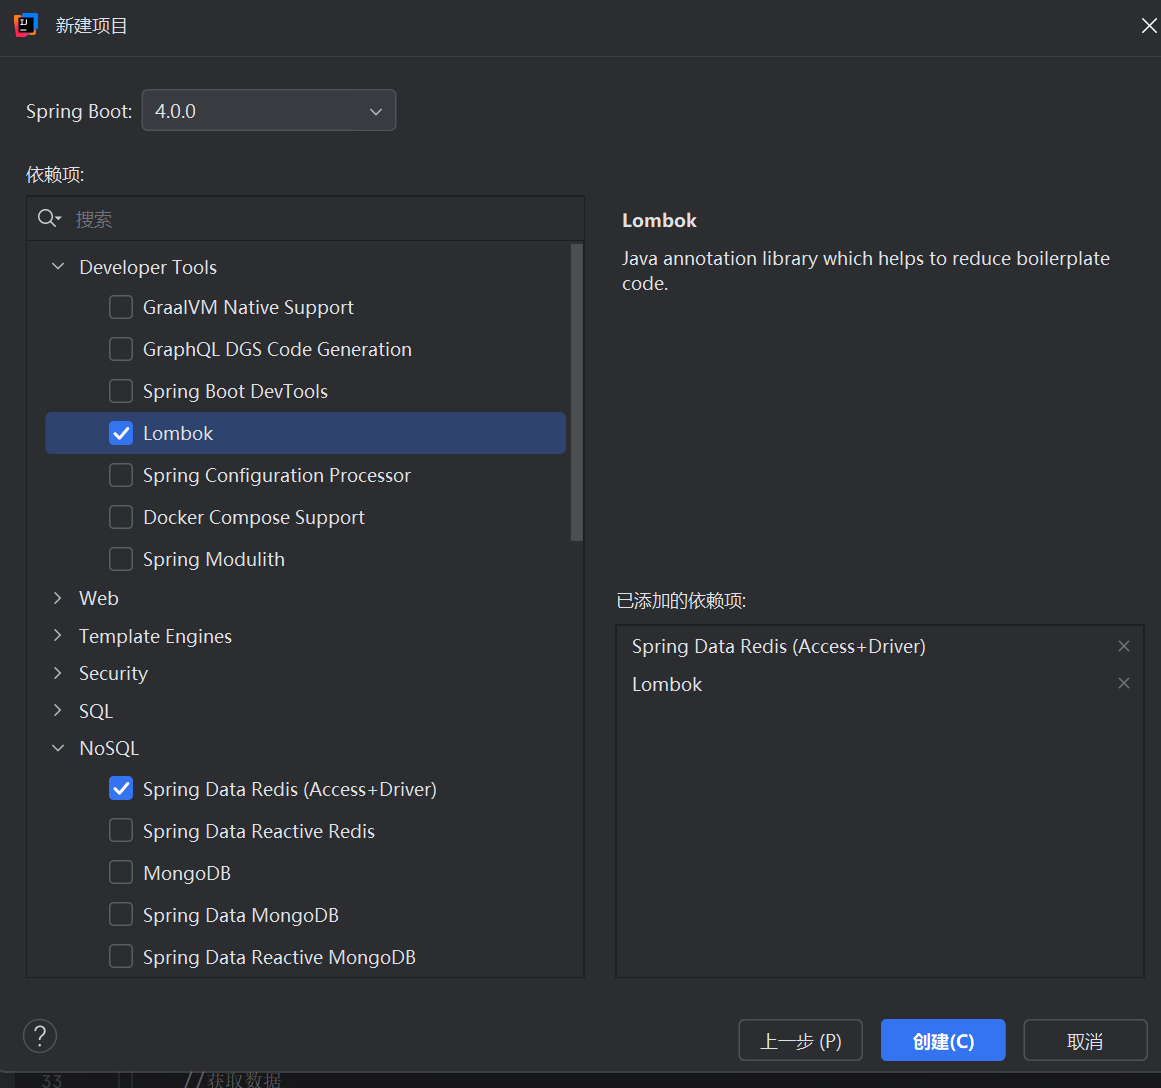Remove Lombok from added dependencies list

click(1123, 683)
